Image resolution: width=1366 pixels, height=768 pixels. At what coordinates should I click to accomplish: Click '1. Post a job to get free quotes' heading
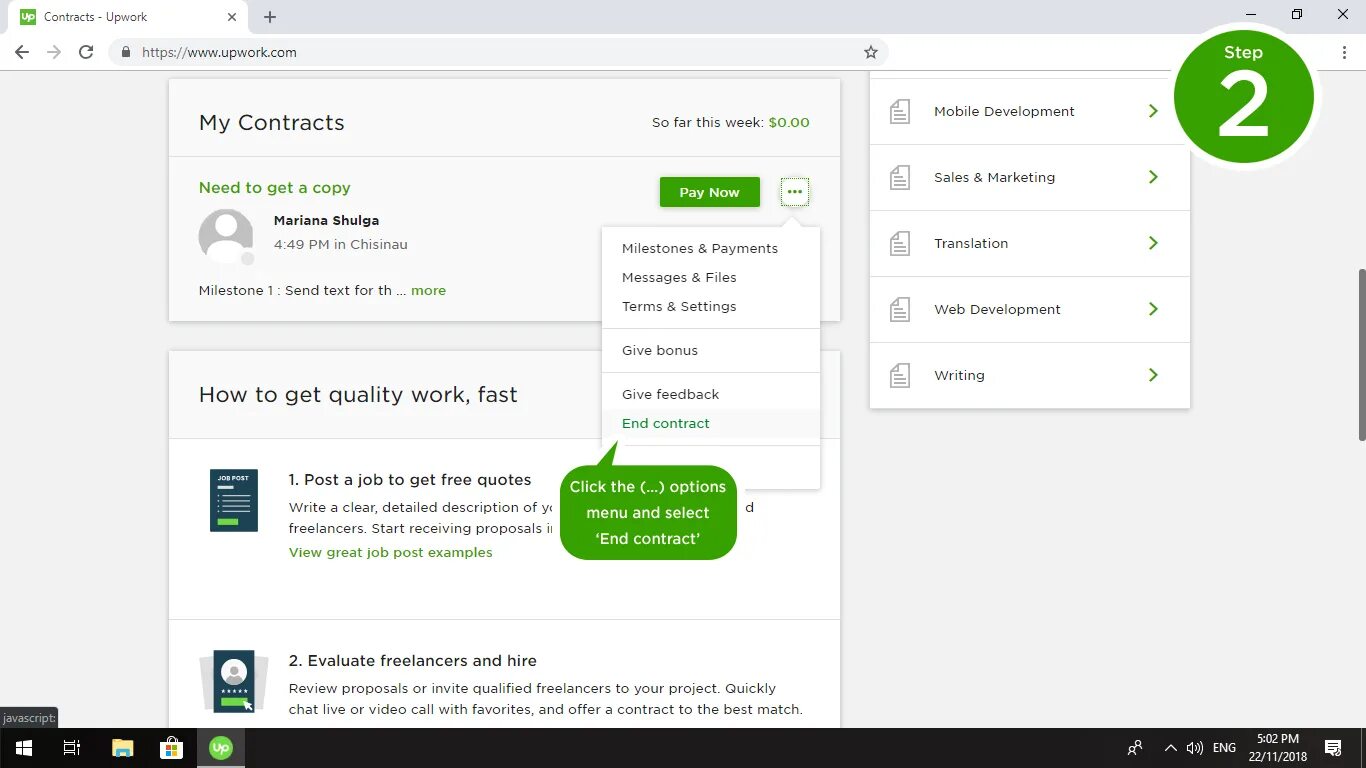(x=410, y=479)
